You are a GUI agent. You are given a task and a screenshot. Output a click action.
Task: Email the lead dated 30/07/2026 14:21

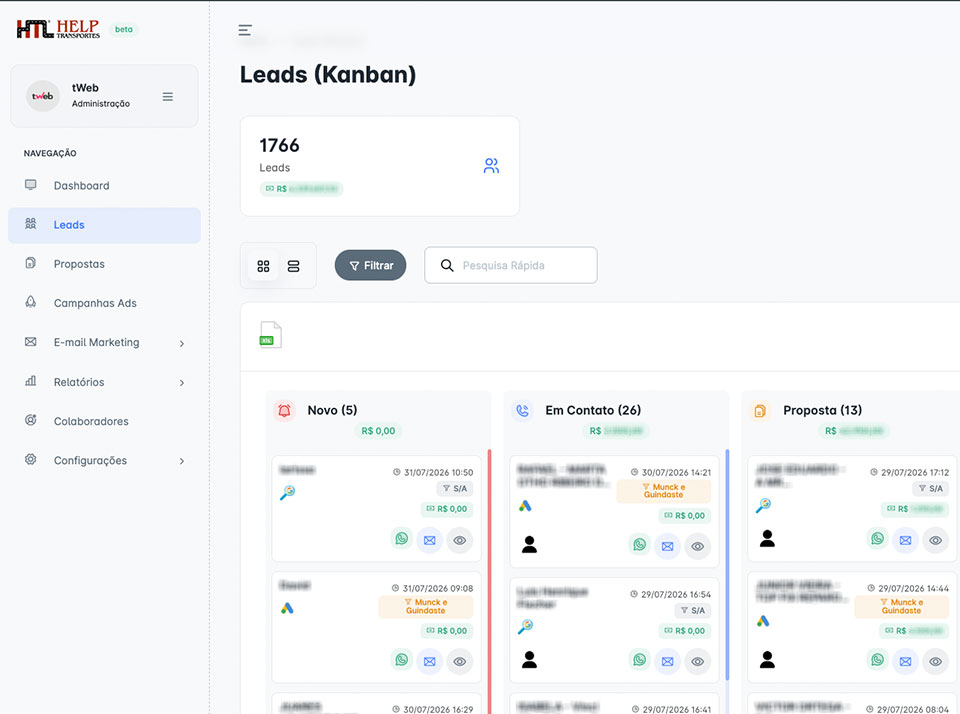click(667, 546)
